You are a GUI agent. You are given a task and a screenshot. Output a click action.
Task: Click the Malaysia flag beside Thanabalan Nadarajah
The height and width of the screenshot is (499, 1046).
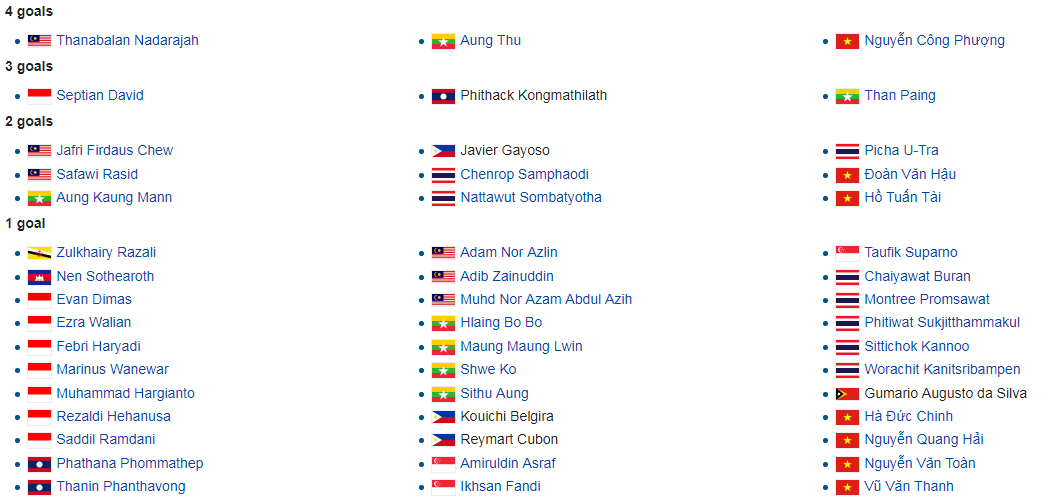tap(39, 41)
